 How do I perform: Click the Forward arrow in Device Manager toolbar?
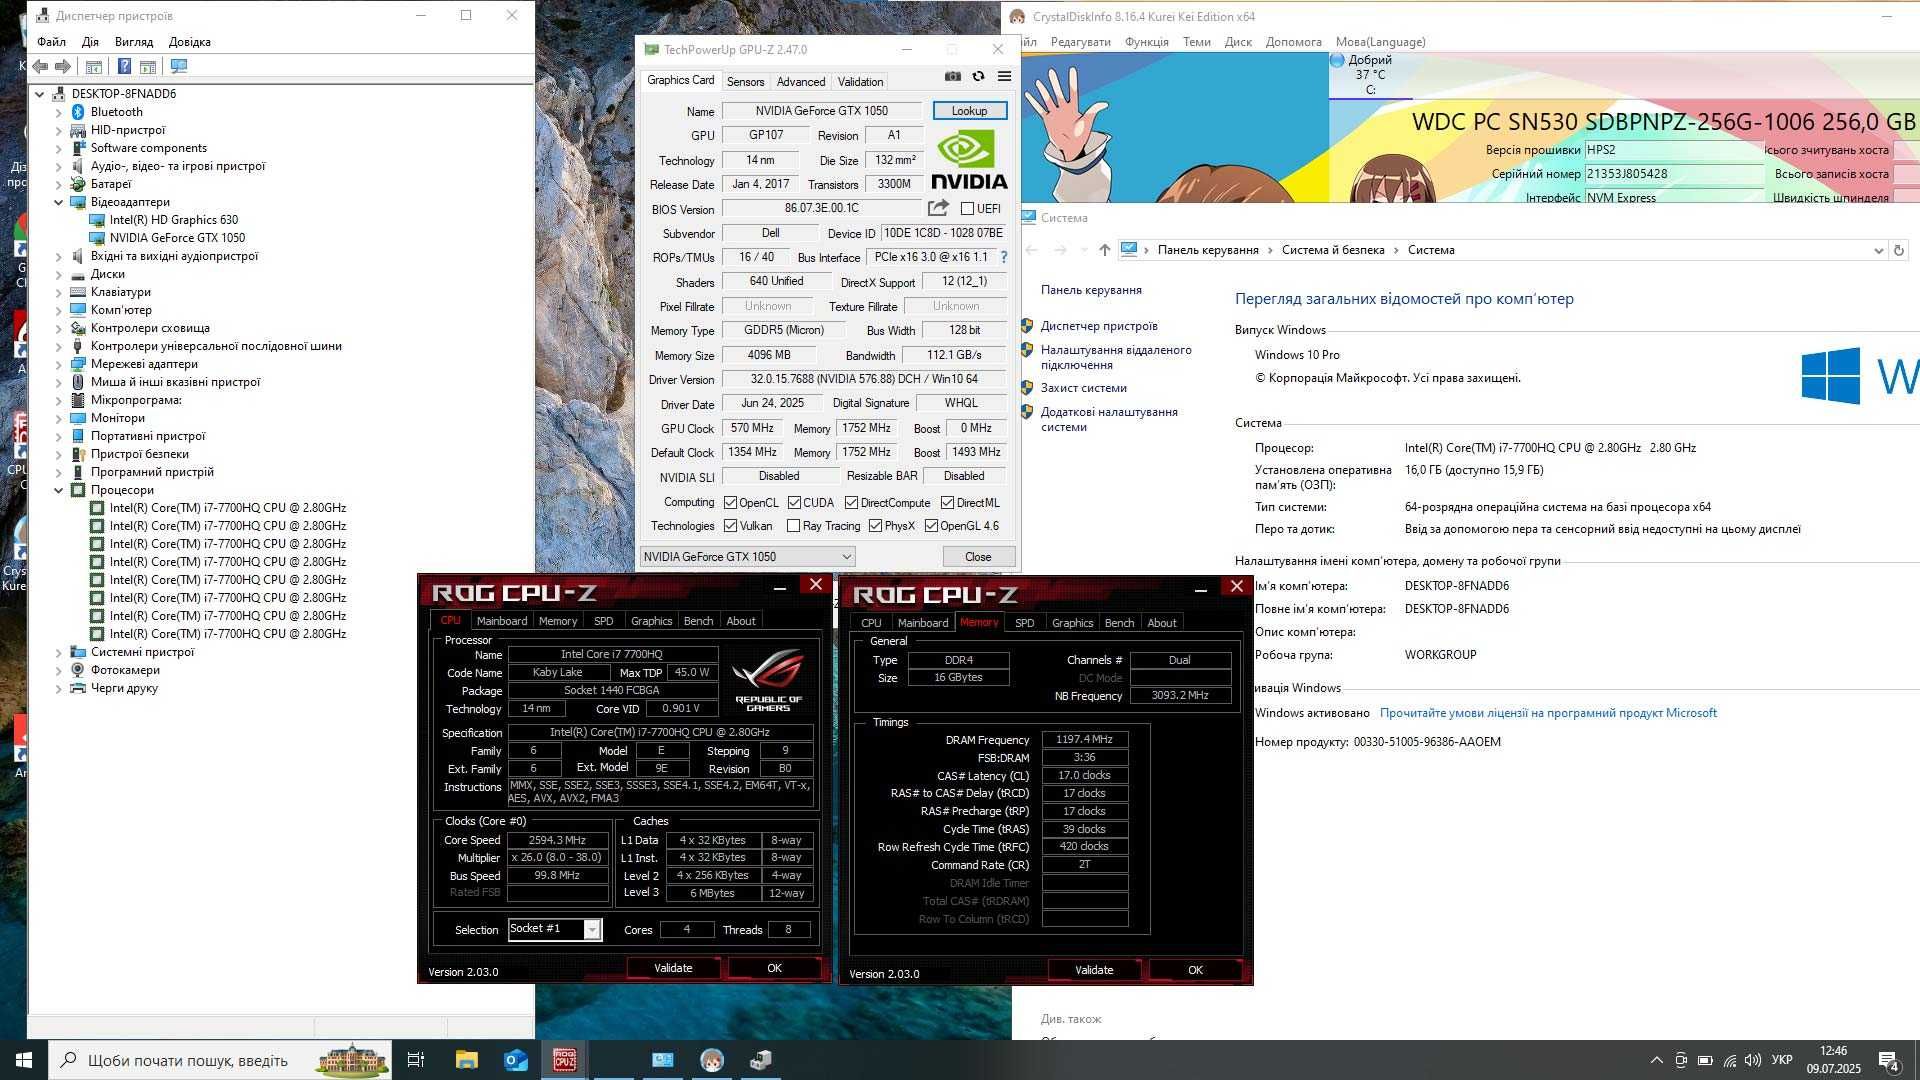click(x=62, y=66)
